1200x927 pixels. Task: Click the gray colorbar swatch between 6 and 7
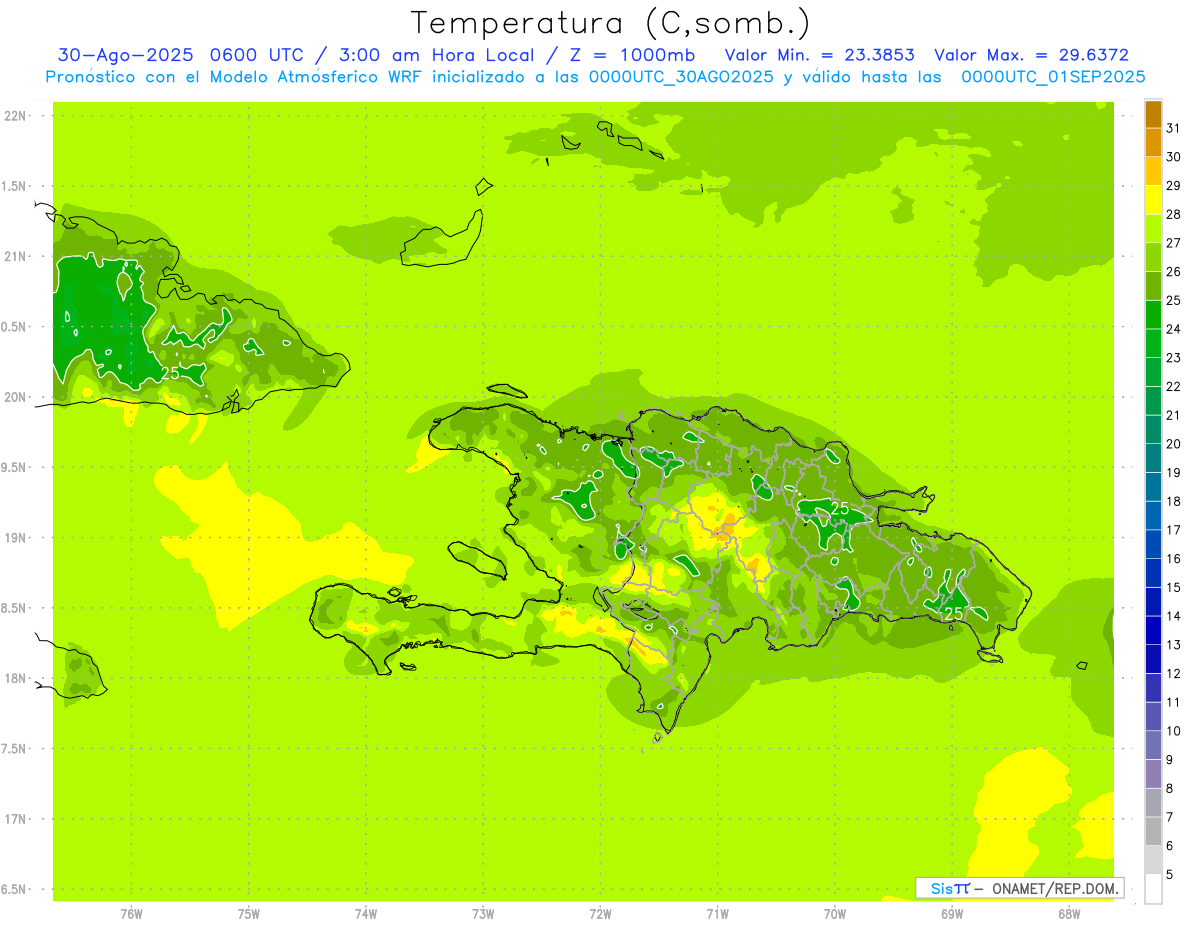pyautogui.click(x=1153, y=832)
